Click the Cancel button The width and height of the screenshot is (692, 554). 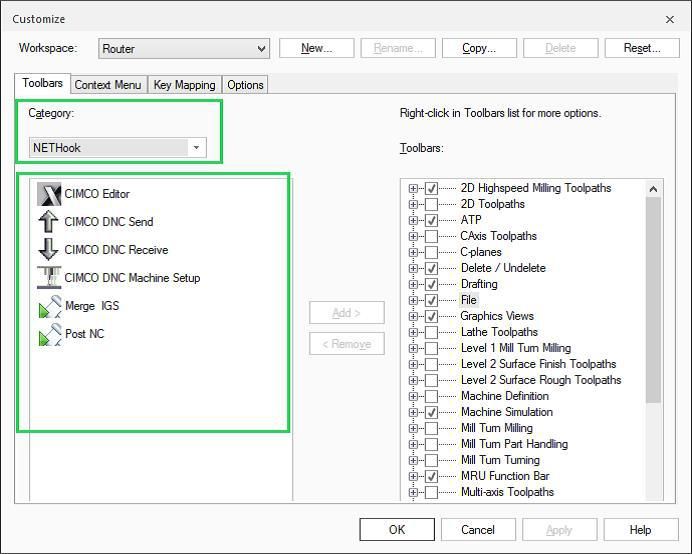tap(478, 530)
